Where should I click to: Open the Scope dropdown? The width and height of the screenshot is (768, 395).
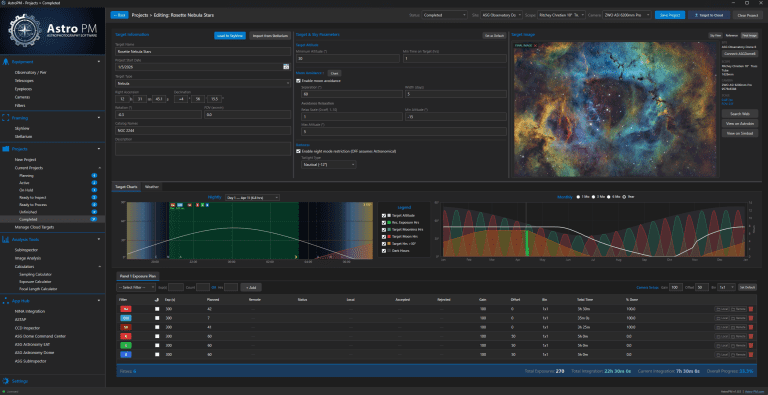click(x=561, y=15)
